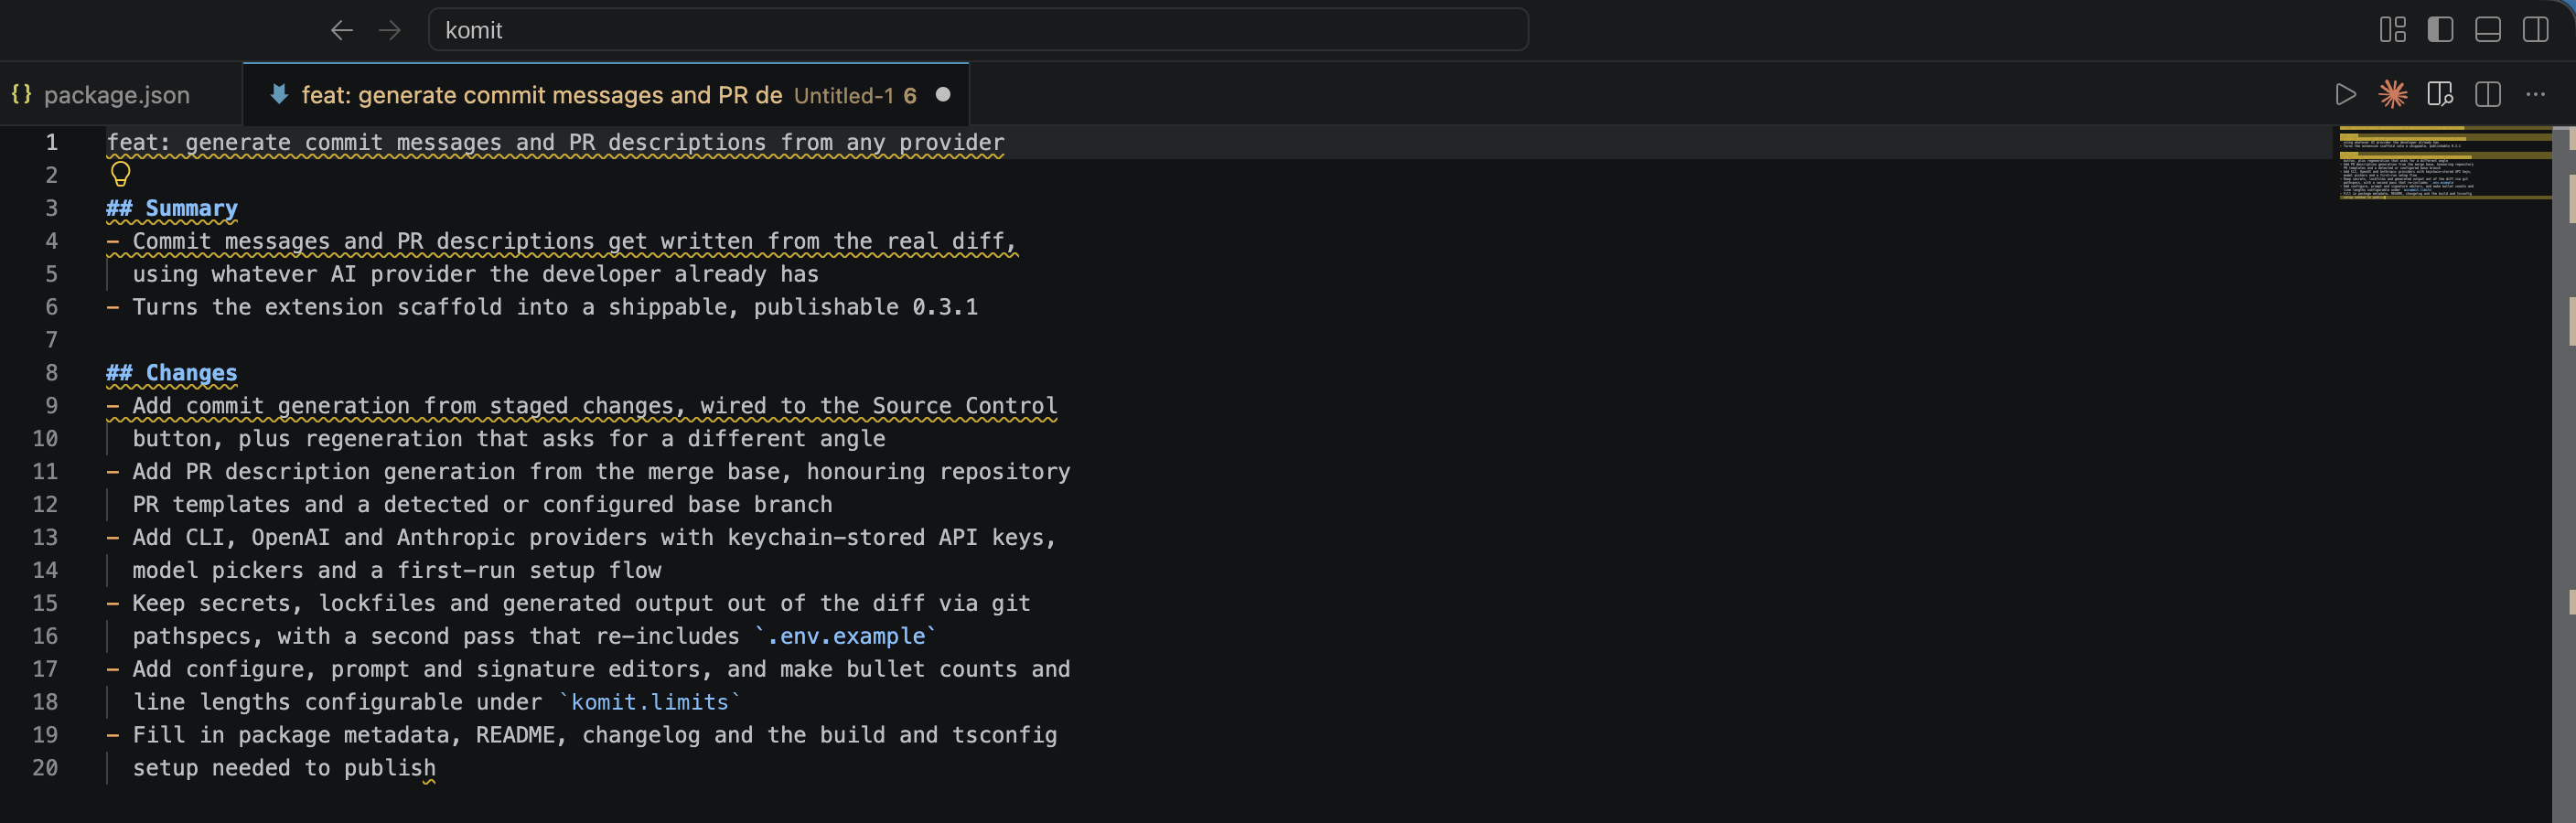Image resolution: width=2576 pixels, height=823 pixels.
Task: Click "setup needed to publish" on line 20
Action: 284,768
